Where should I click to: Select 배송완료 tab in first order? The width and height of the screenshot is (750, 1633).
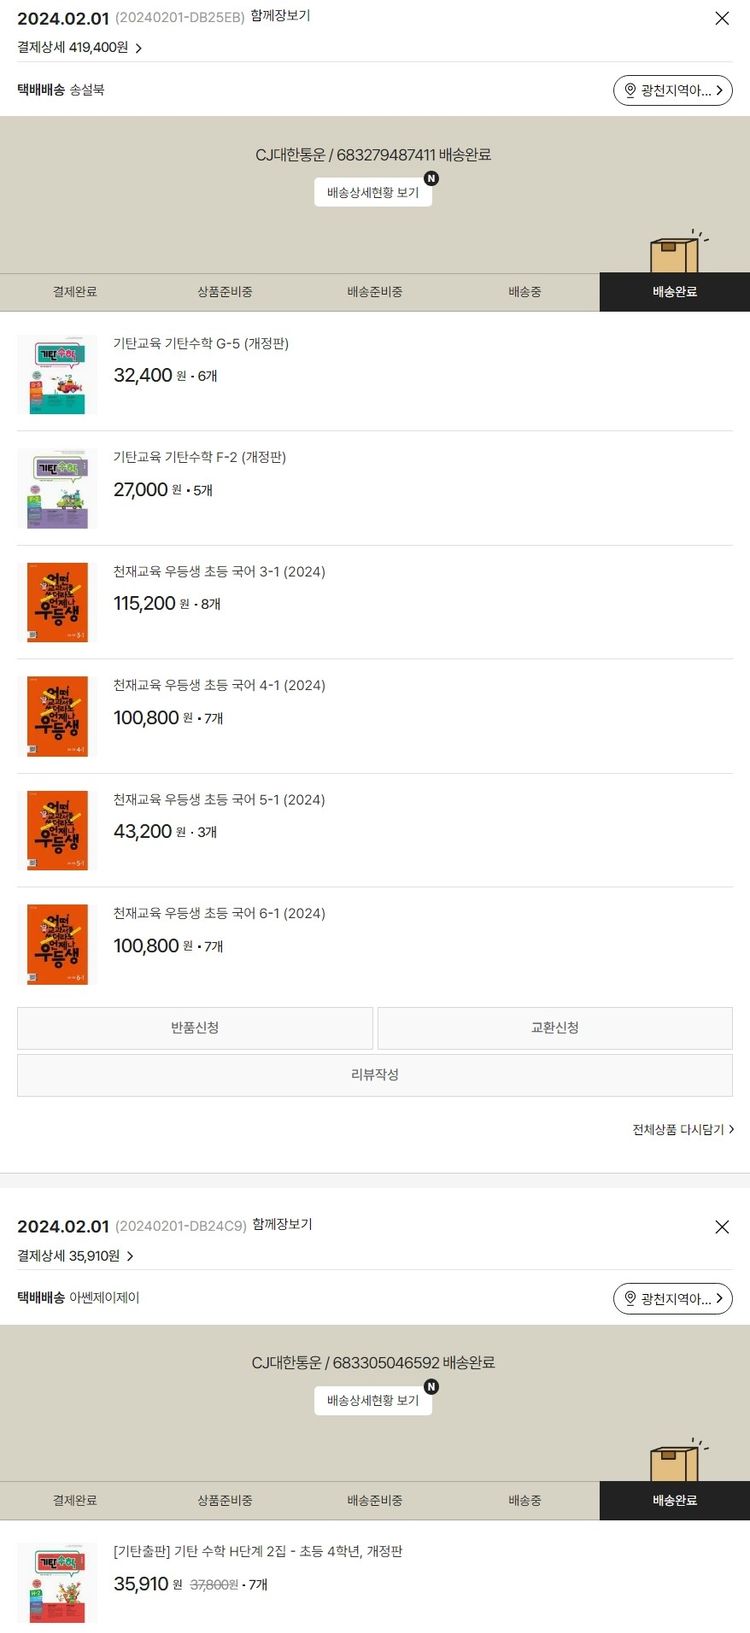[675, 292]
